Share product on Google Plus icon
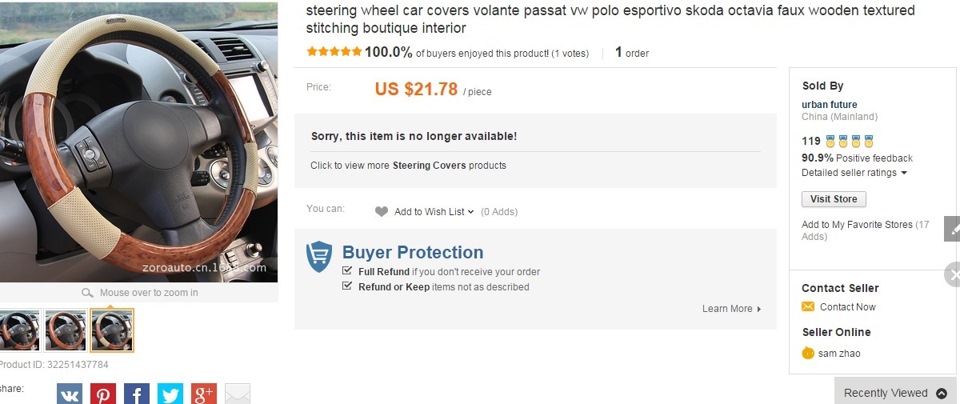 pos(204,393)
